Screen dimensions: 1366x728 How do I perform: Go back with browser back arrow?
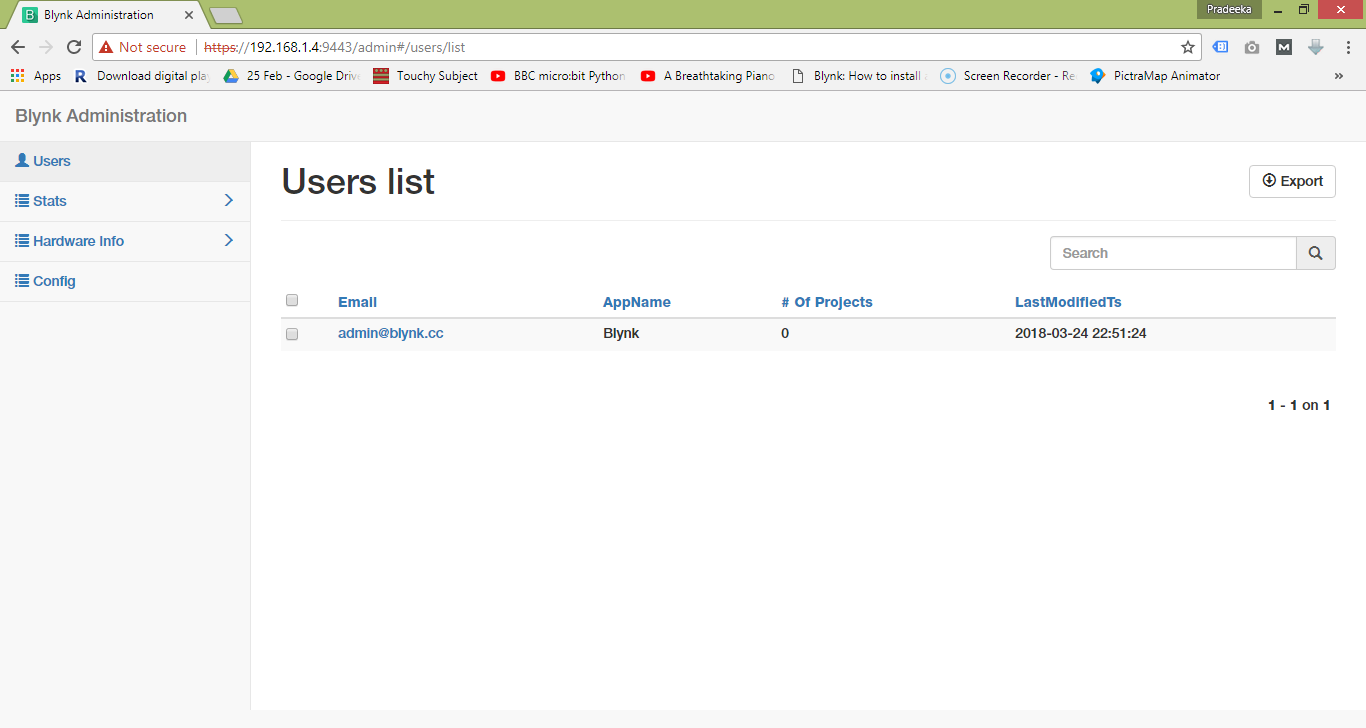click(18, 47)
